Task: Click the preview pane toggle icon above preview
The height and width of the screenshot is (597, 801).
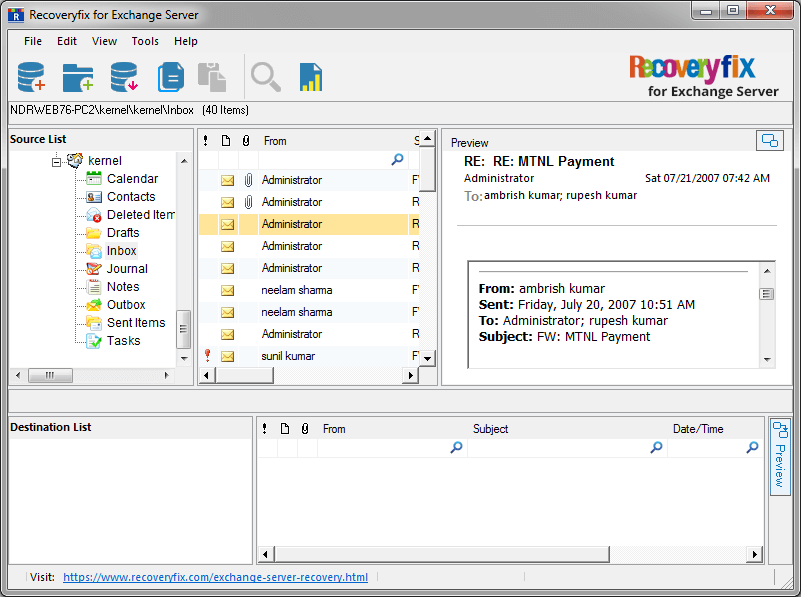Action: 770,140
